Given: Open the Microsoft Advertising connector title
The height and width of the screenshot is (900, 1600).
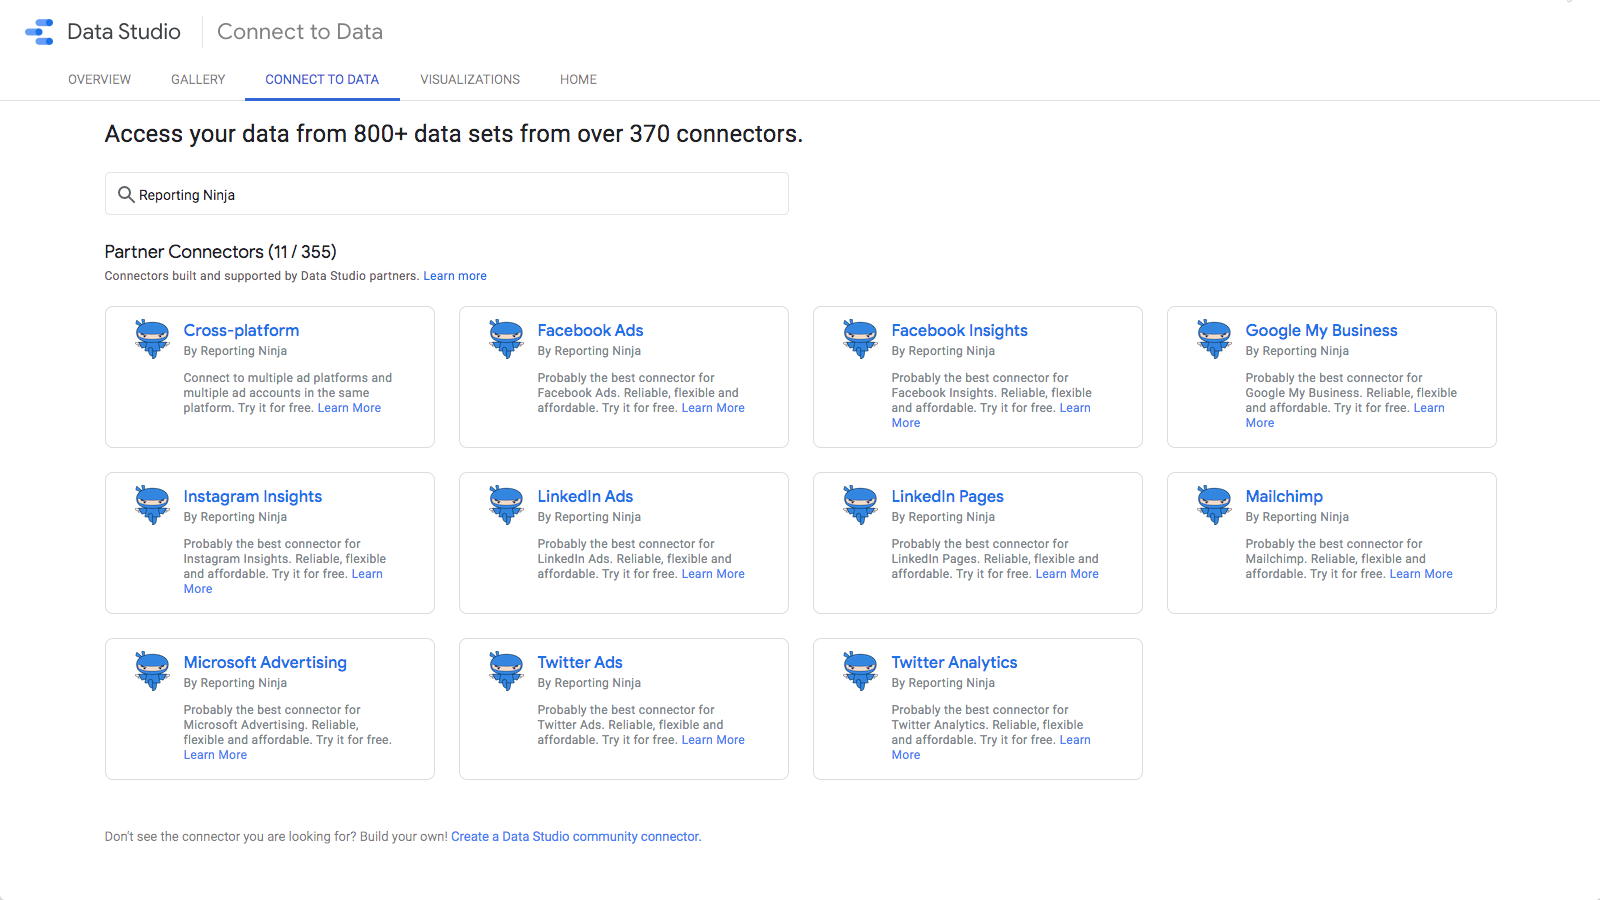Looking at the screenshot, I should 265,662.
